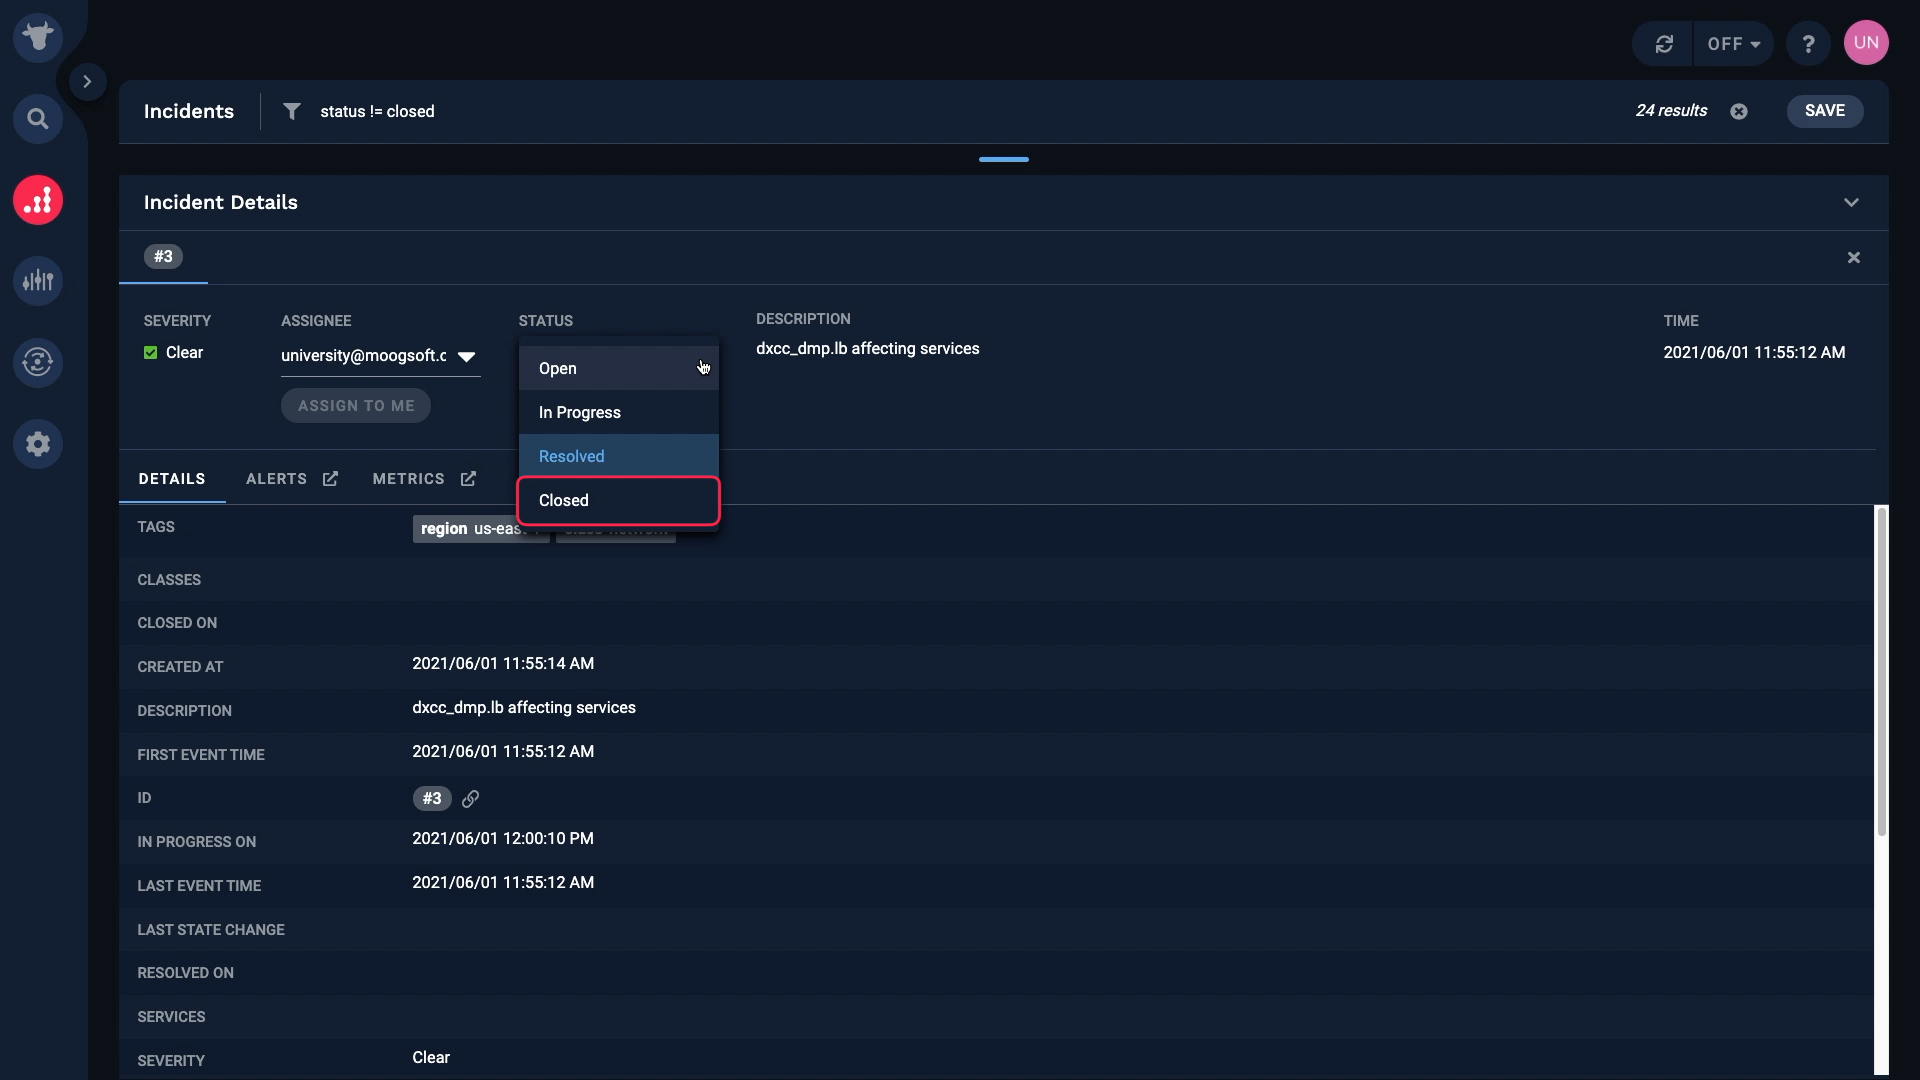Click the '24 results' text
Image resolution: width=1920 pixels, height=1080 pixels.
tap(1671, 111)
